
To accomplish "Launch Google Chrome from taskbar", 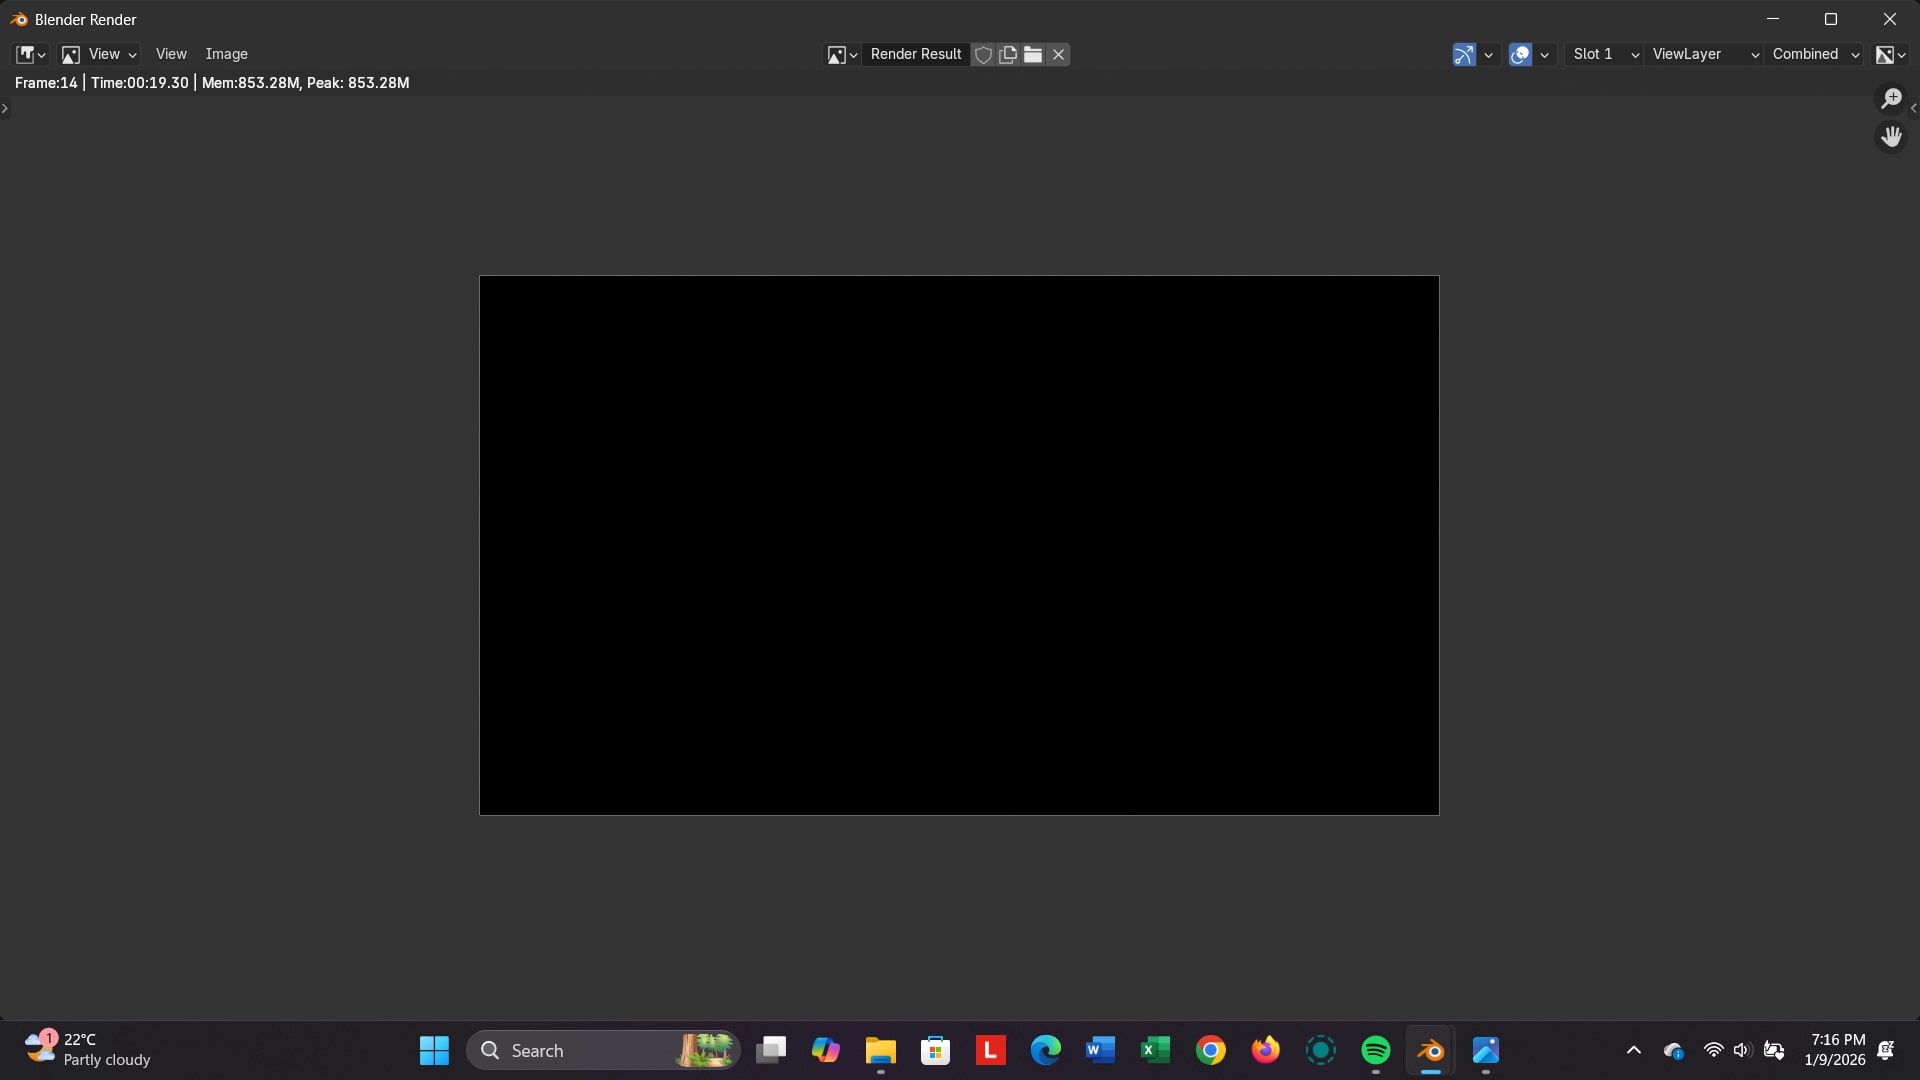I will point(1211,1050).
